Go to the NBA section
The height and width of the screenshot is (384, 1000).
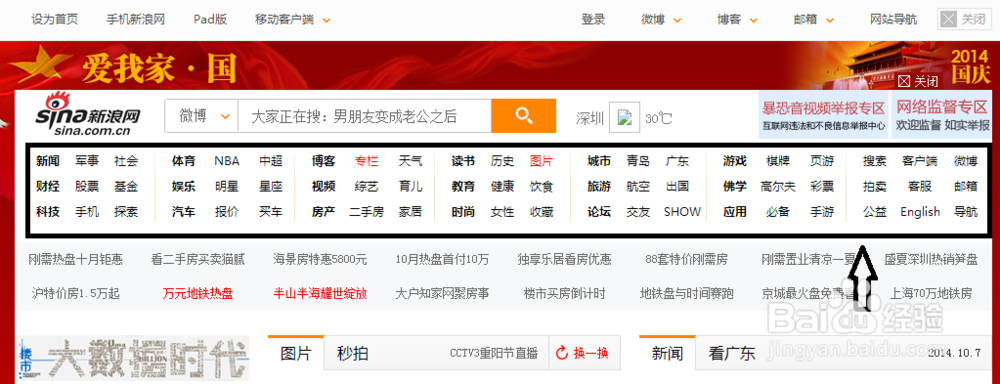[227, 161]
